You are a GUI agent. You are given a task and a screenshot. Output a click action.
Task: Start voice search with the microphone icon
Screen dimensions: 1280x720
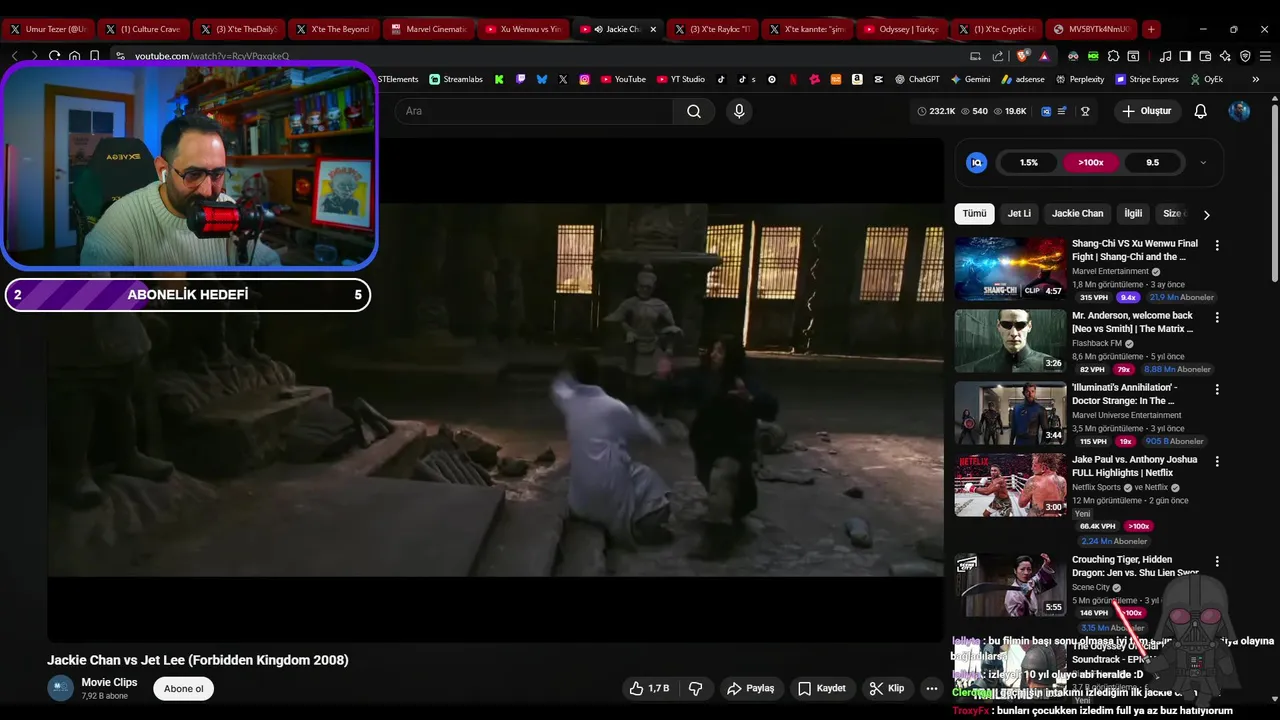pos(739,111)
